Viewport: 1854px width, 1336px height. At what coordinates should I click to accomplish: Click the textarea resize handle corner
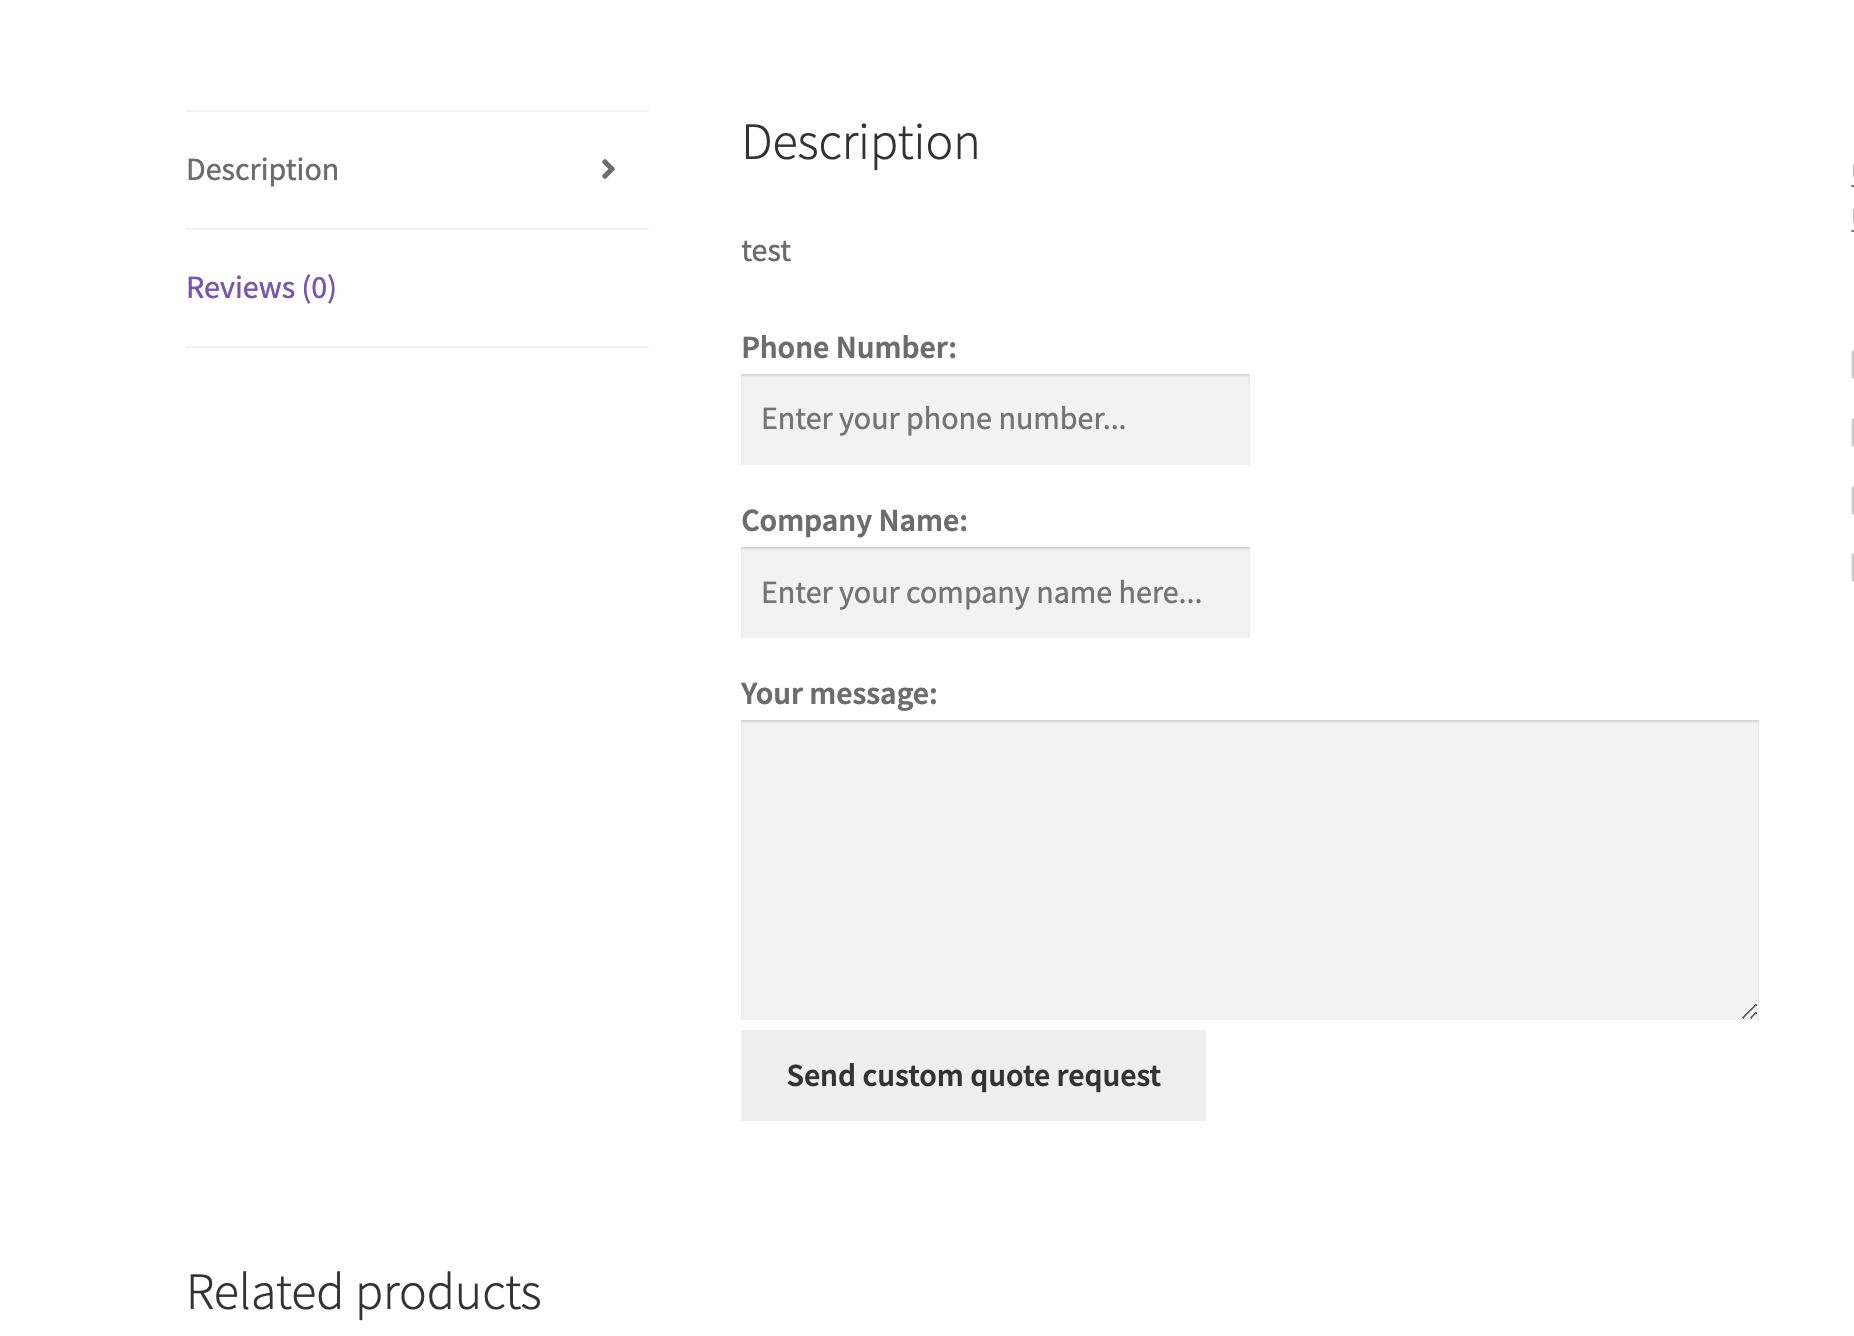pyautogui.click(x=1749, y=1011)
